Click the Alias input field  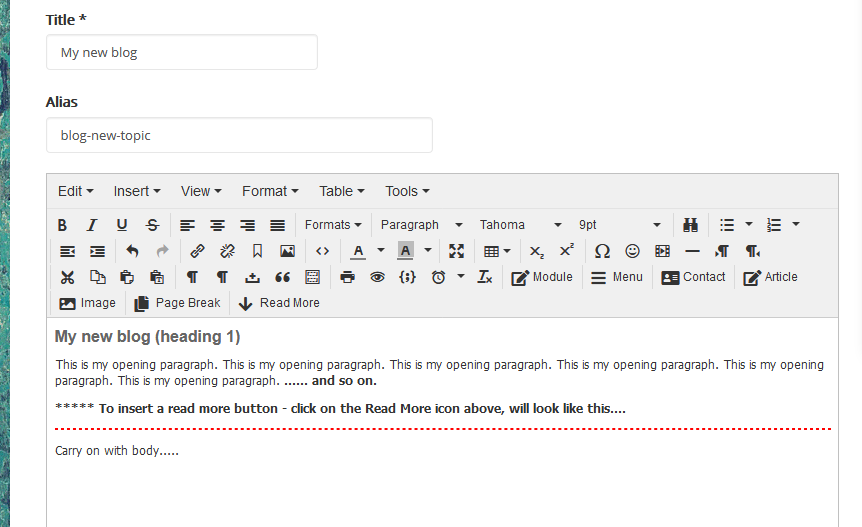tap(239, 135)
